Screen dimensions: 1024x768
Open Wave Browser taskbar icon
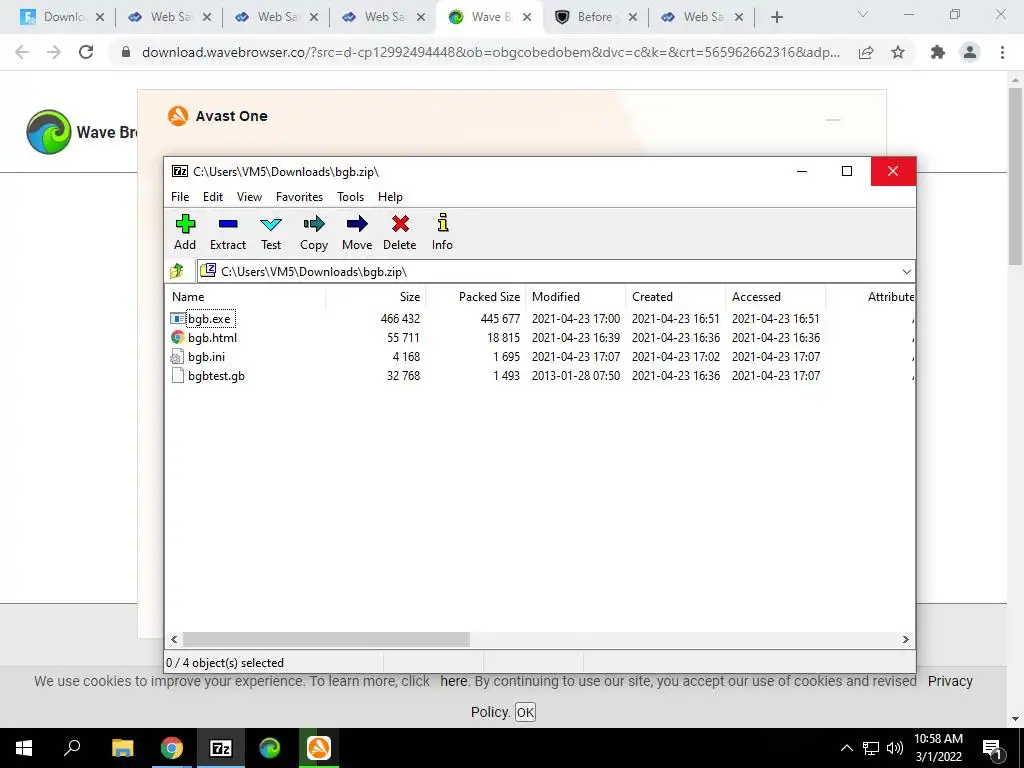click(269, 748)
